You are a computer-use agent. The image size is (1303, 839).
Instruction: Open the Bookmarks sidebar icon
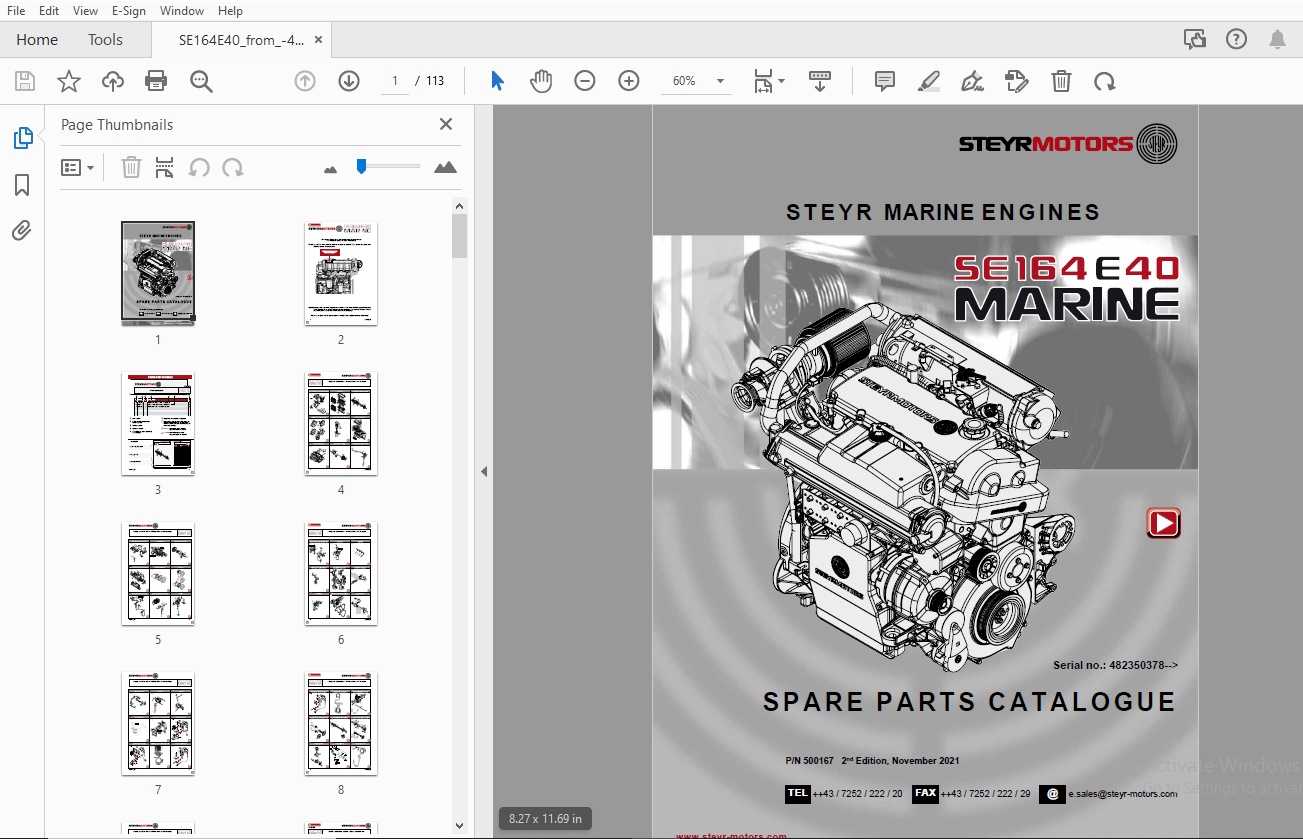[x=22, y=185]
